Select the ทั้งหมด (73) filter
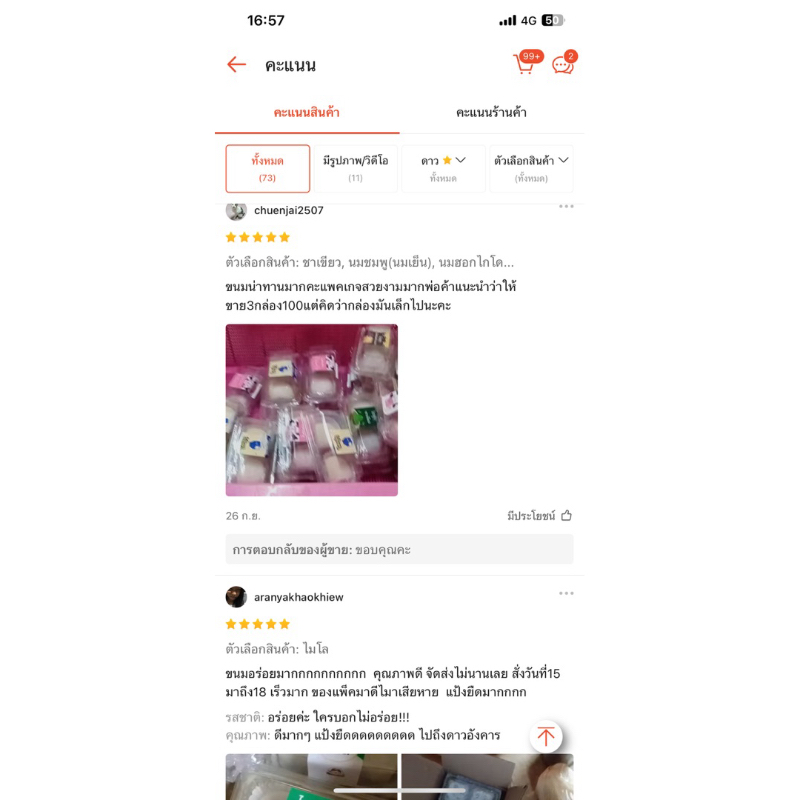 tap(268, 169)
